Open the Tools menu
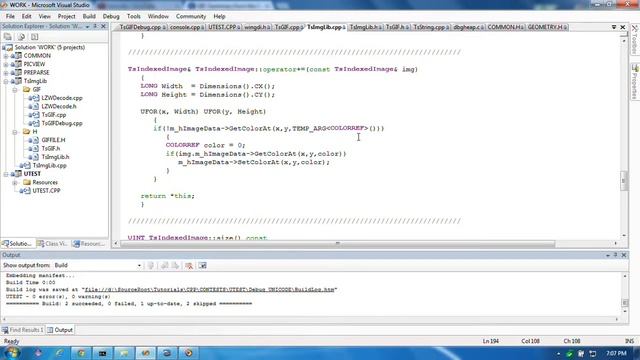Image resolution: width=640 pixels, height=360 pixels. (133, 16)
